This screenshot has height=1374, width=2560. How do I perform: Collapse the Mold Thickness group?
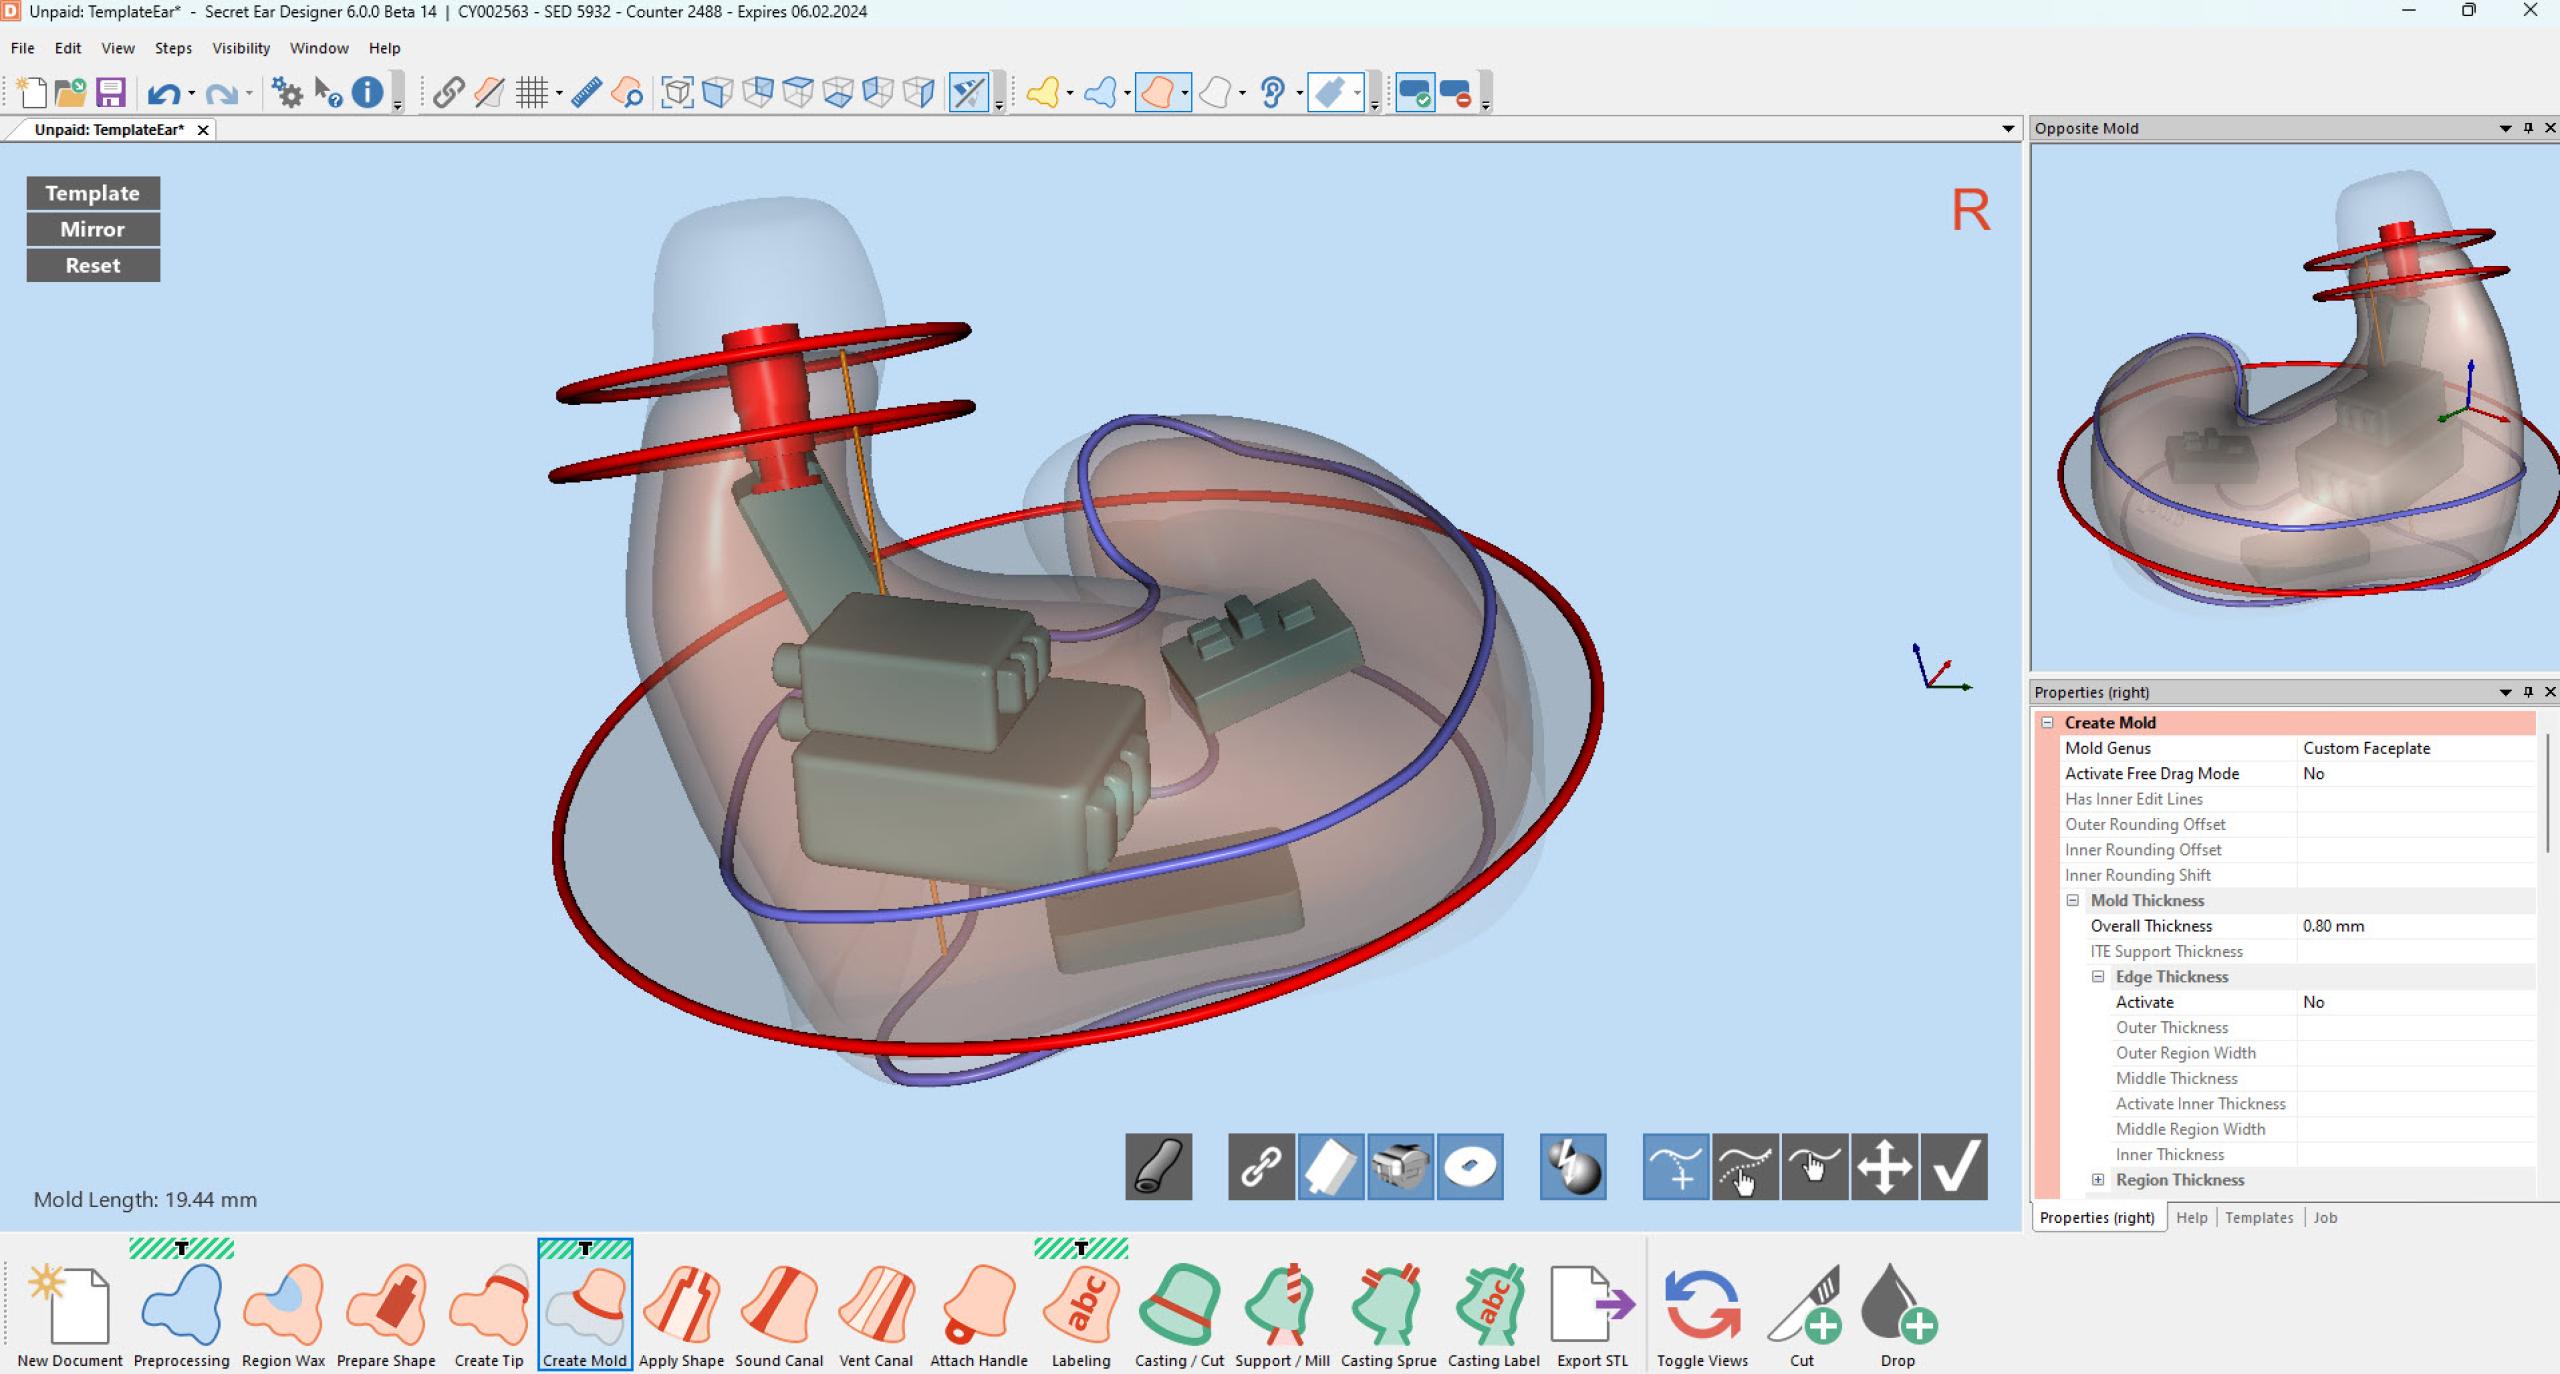[x=2072, y=900]
